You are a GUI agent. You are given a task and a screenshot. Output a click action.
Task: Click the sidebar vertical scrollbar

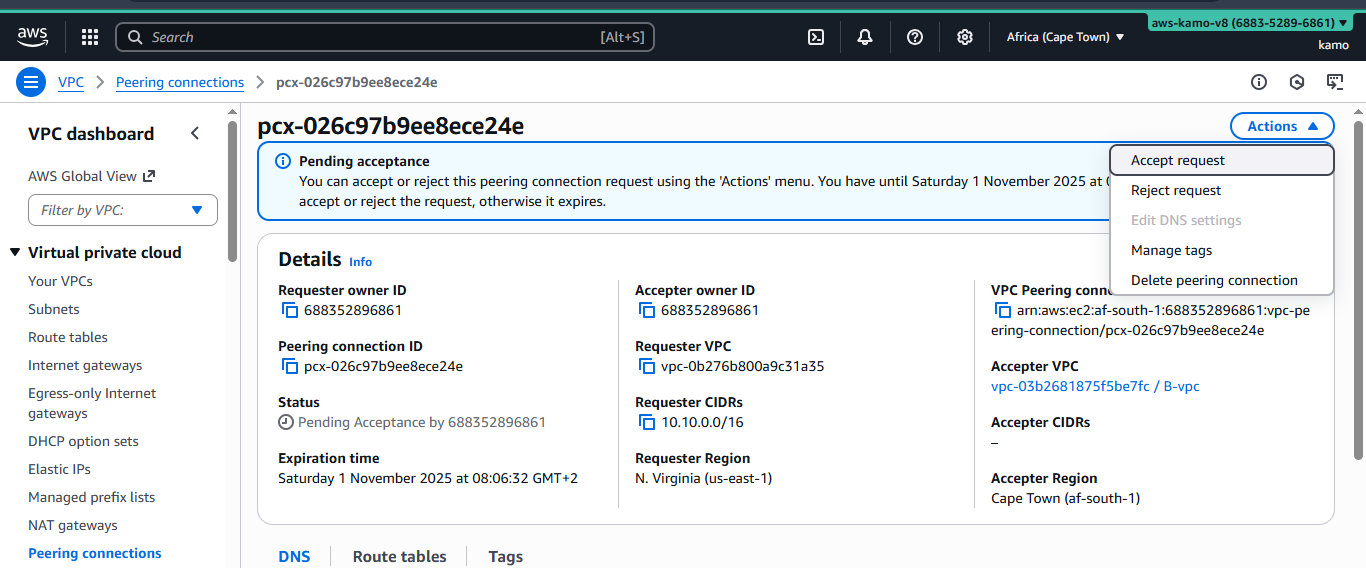[233, 192]
